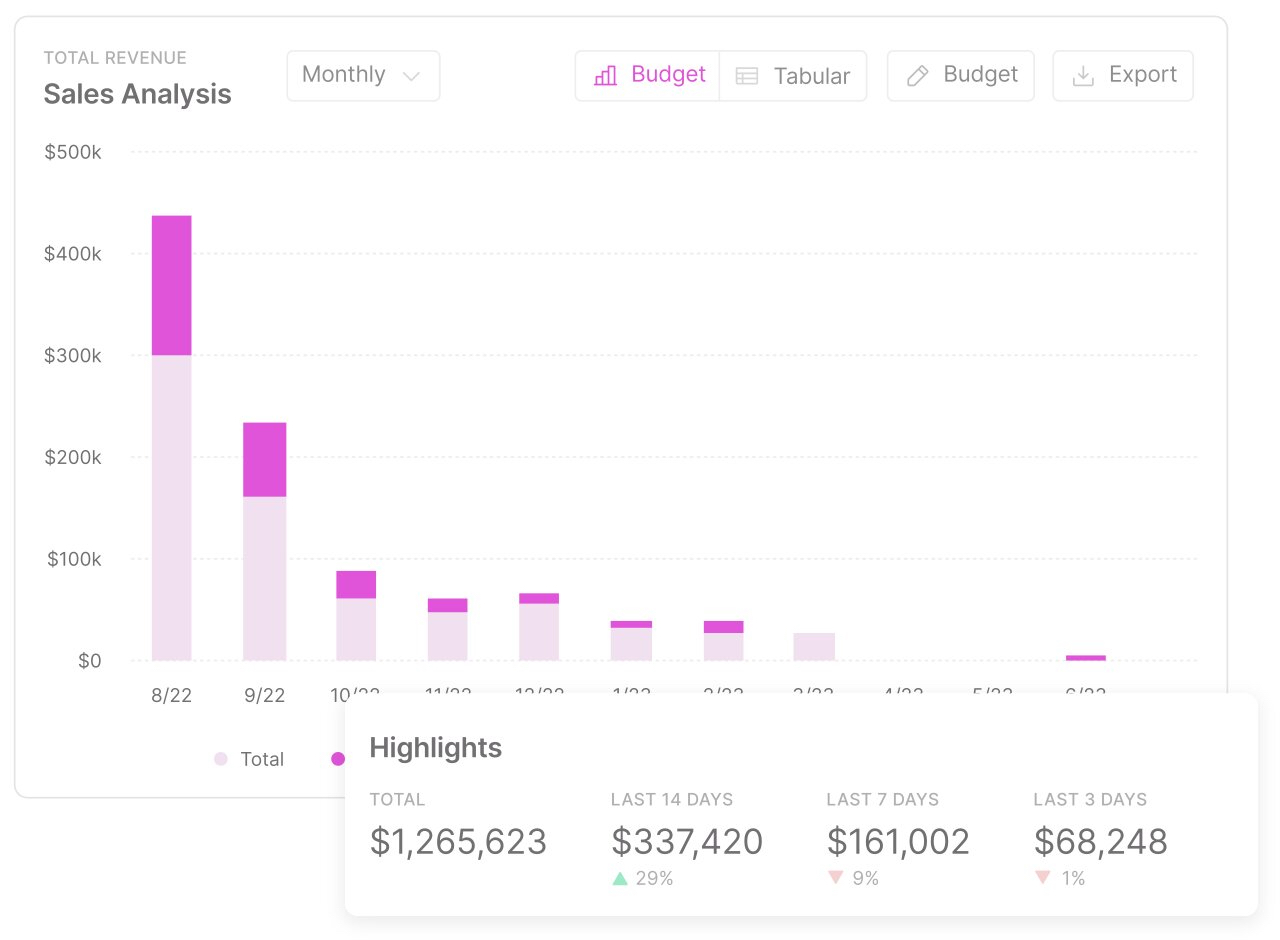The width and height of the screenshot is (1280, 940).
Task: Click the red down-arrow beside 1%
Action: (1042, 878)
